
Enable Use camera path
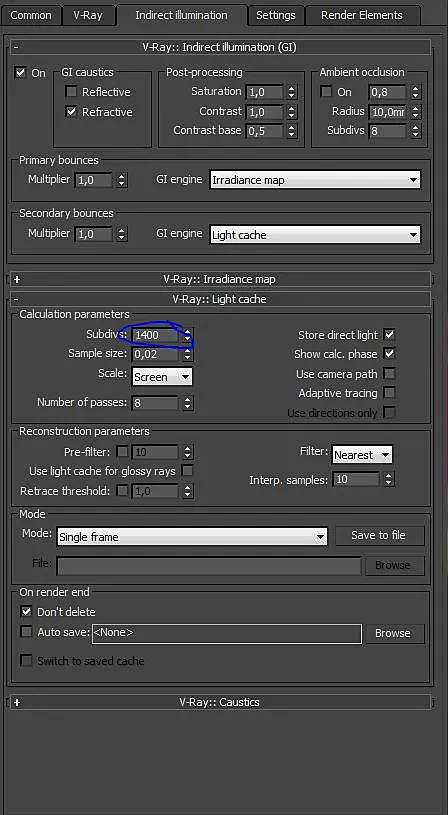tap(389, 373)
